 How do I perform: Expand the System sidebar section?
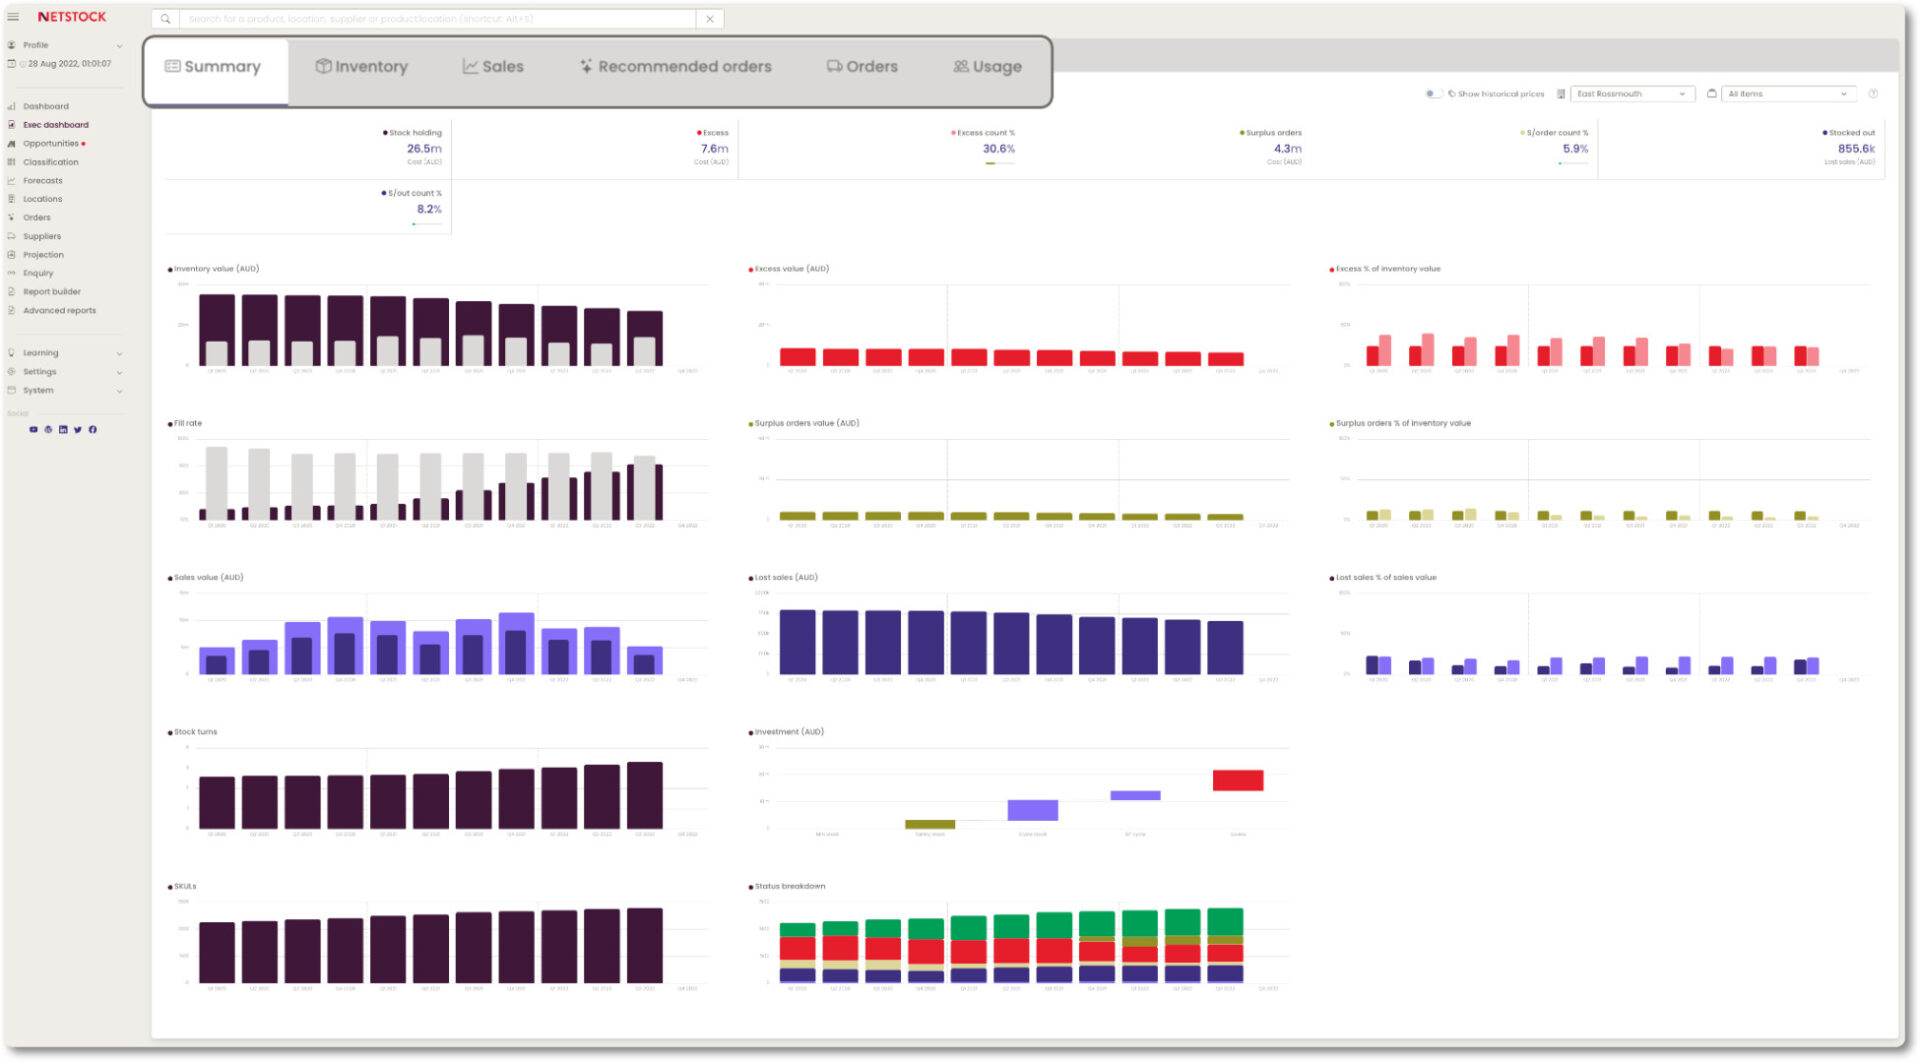point(66,391)
